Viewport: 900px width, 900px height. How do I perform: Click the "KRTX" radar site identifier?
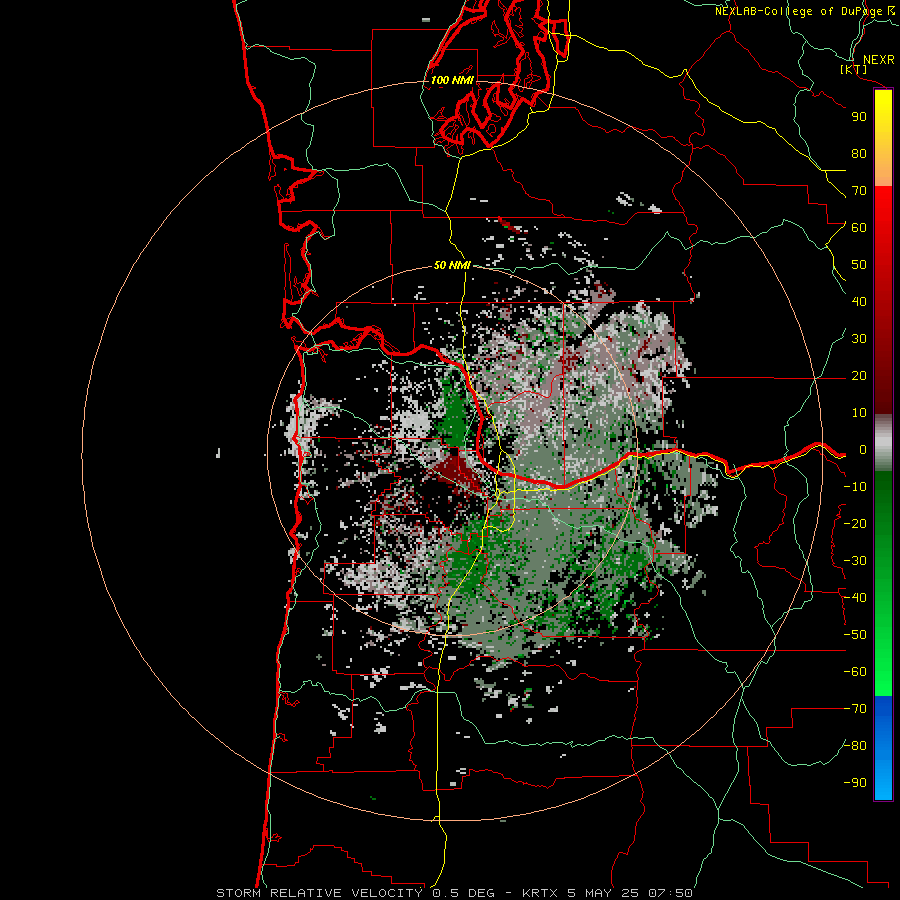[540, 893]
